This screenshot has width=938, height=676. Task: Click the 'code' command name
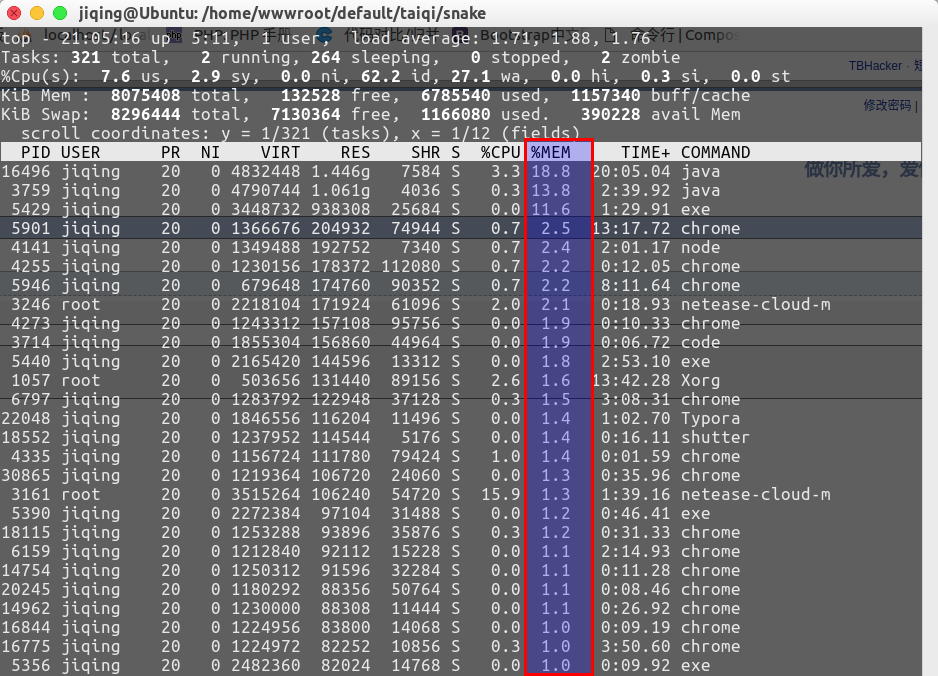(x=701, y=343)
